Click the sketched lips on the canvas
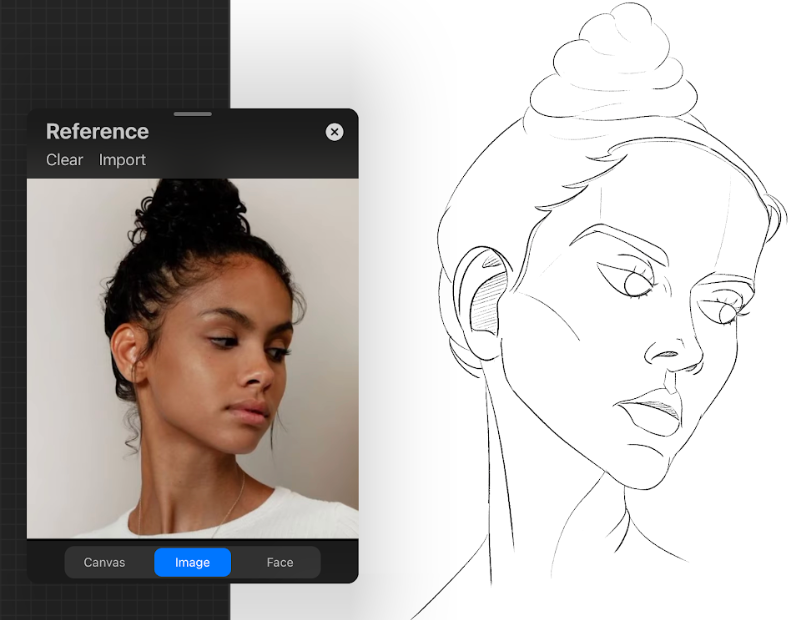Viewport: 807px width, 620px height. tap(648, 410)
